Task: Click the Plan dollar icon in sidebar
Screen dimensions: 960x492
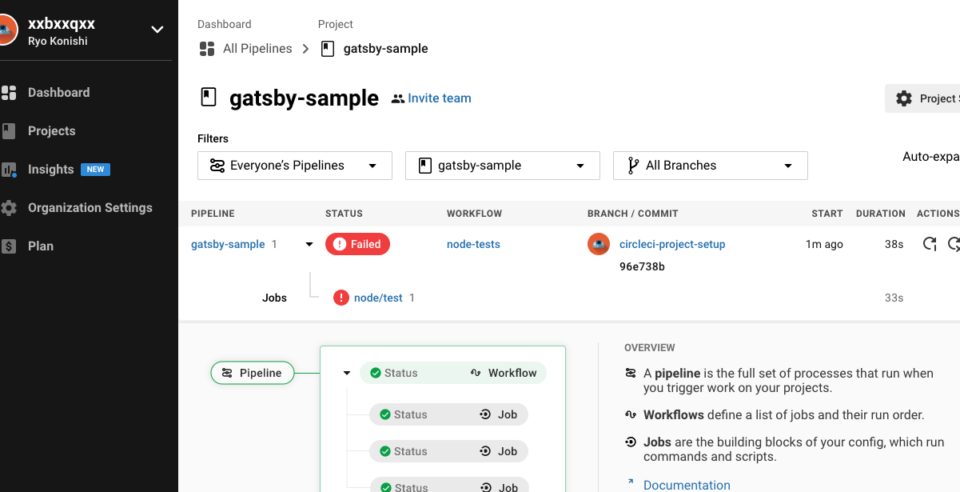Action: point(9,246)
